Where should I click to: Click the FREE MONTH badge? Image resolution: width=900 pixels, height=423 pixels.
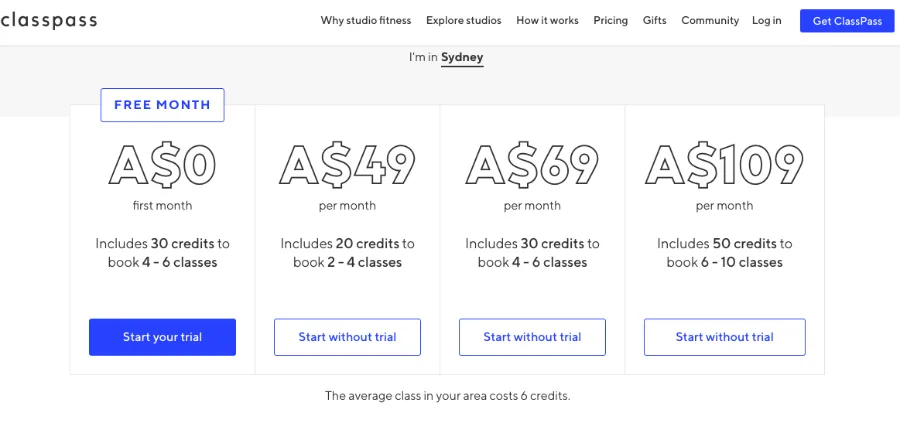(162, 105)
